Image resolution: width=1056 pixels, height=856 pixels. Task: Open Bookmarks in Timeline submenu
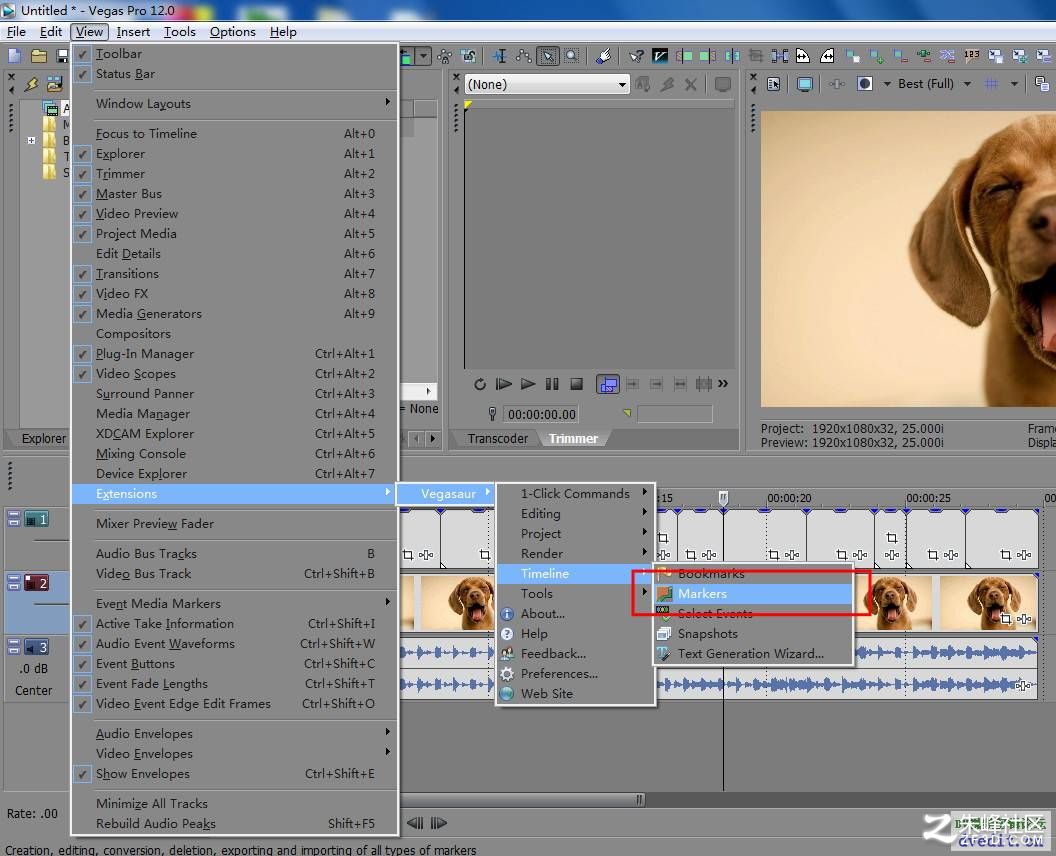(754, 574)
